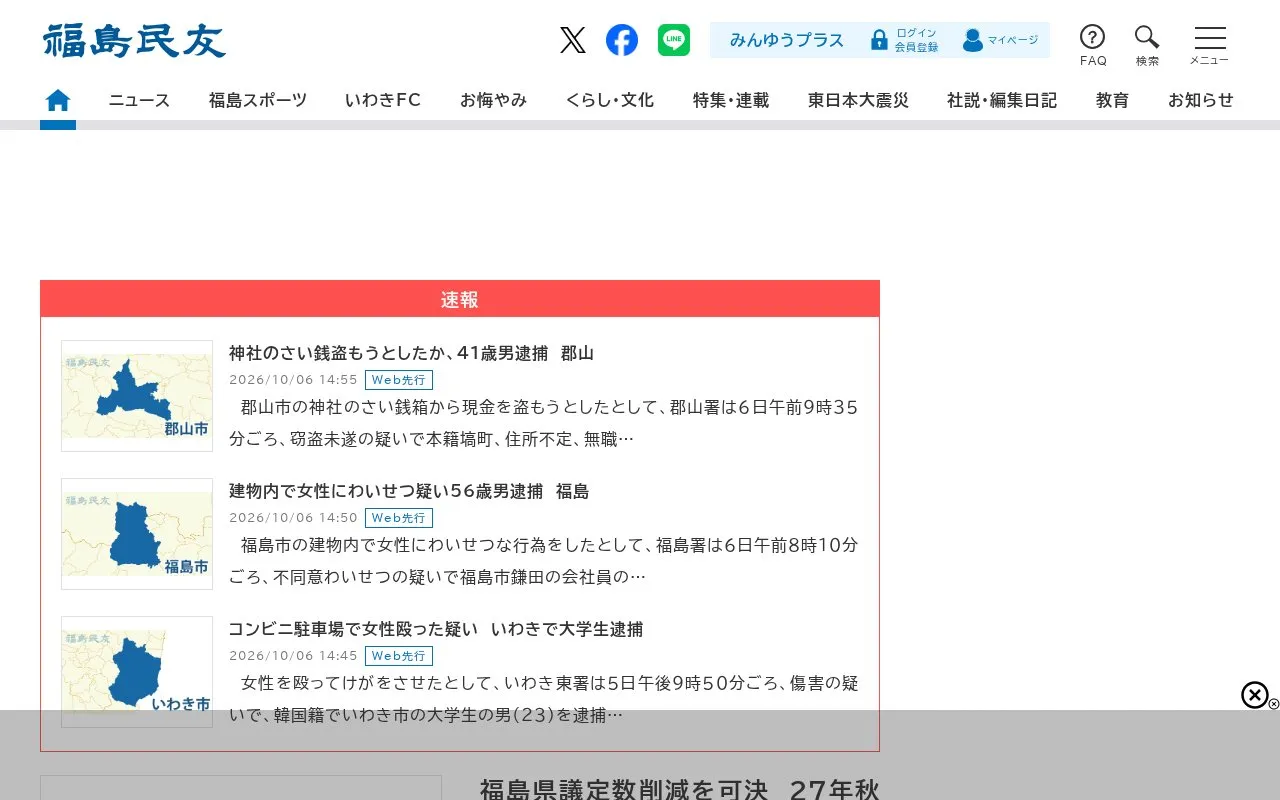Open the お悔やみ nav tab
Viewport: 1280px width, 800px height.
click(x=493, y=100)
